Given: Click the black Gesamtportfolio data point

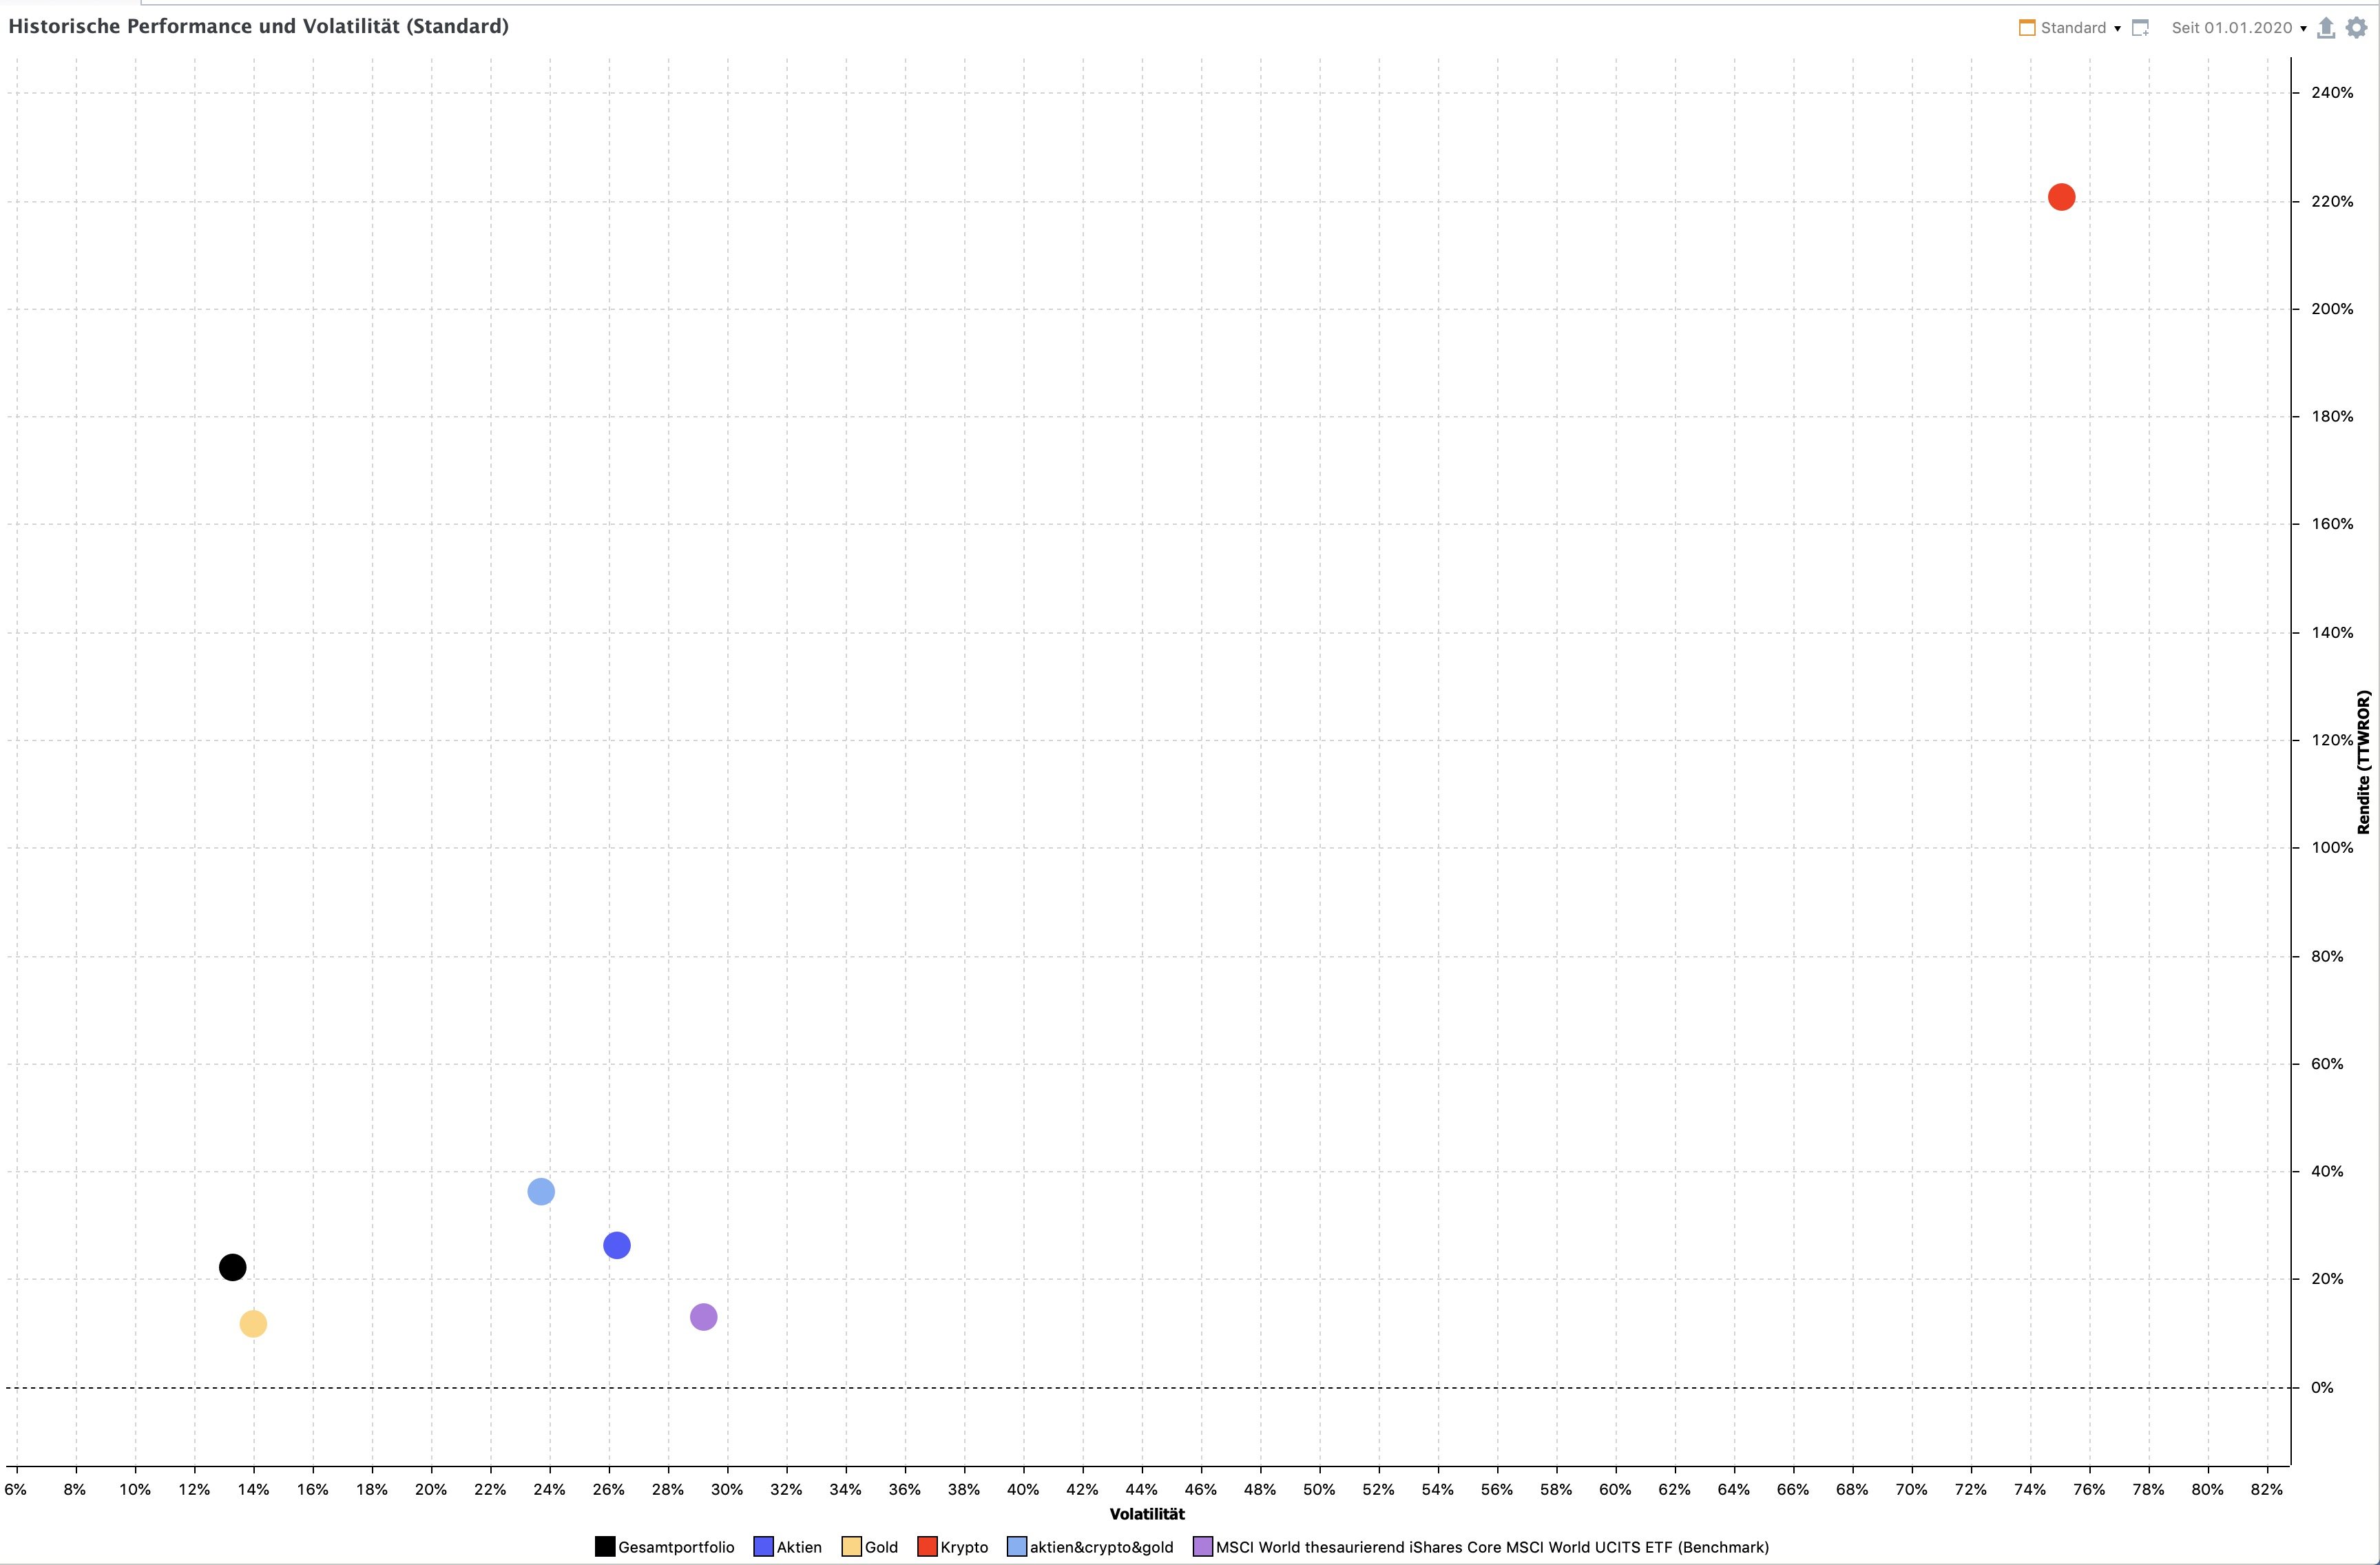Looking at the screenshot, I should point(232,1267).
